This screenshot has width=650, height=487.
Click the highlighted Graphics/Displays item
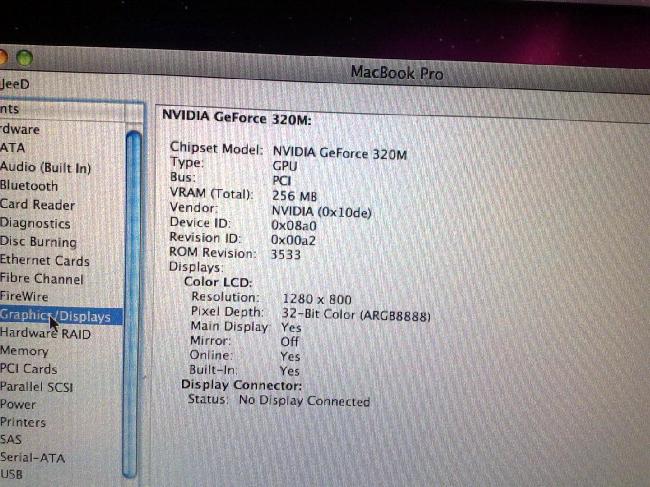(x=55, y=316)
